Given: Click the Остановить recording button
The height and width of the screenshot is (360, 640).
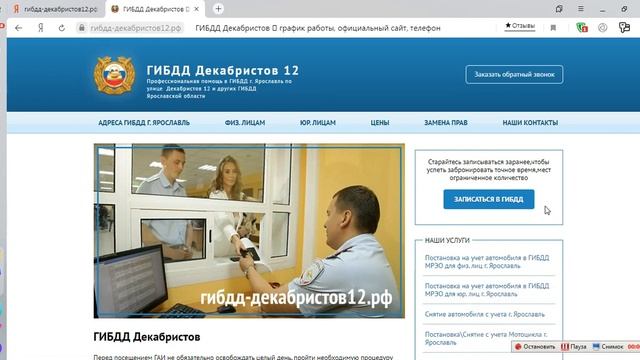Looking at the screenshot, I should 535,347.
